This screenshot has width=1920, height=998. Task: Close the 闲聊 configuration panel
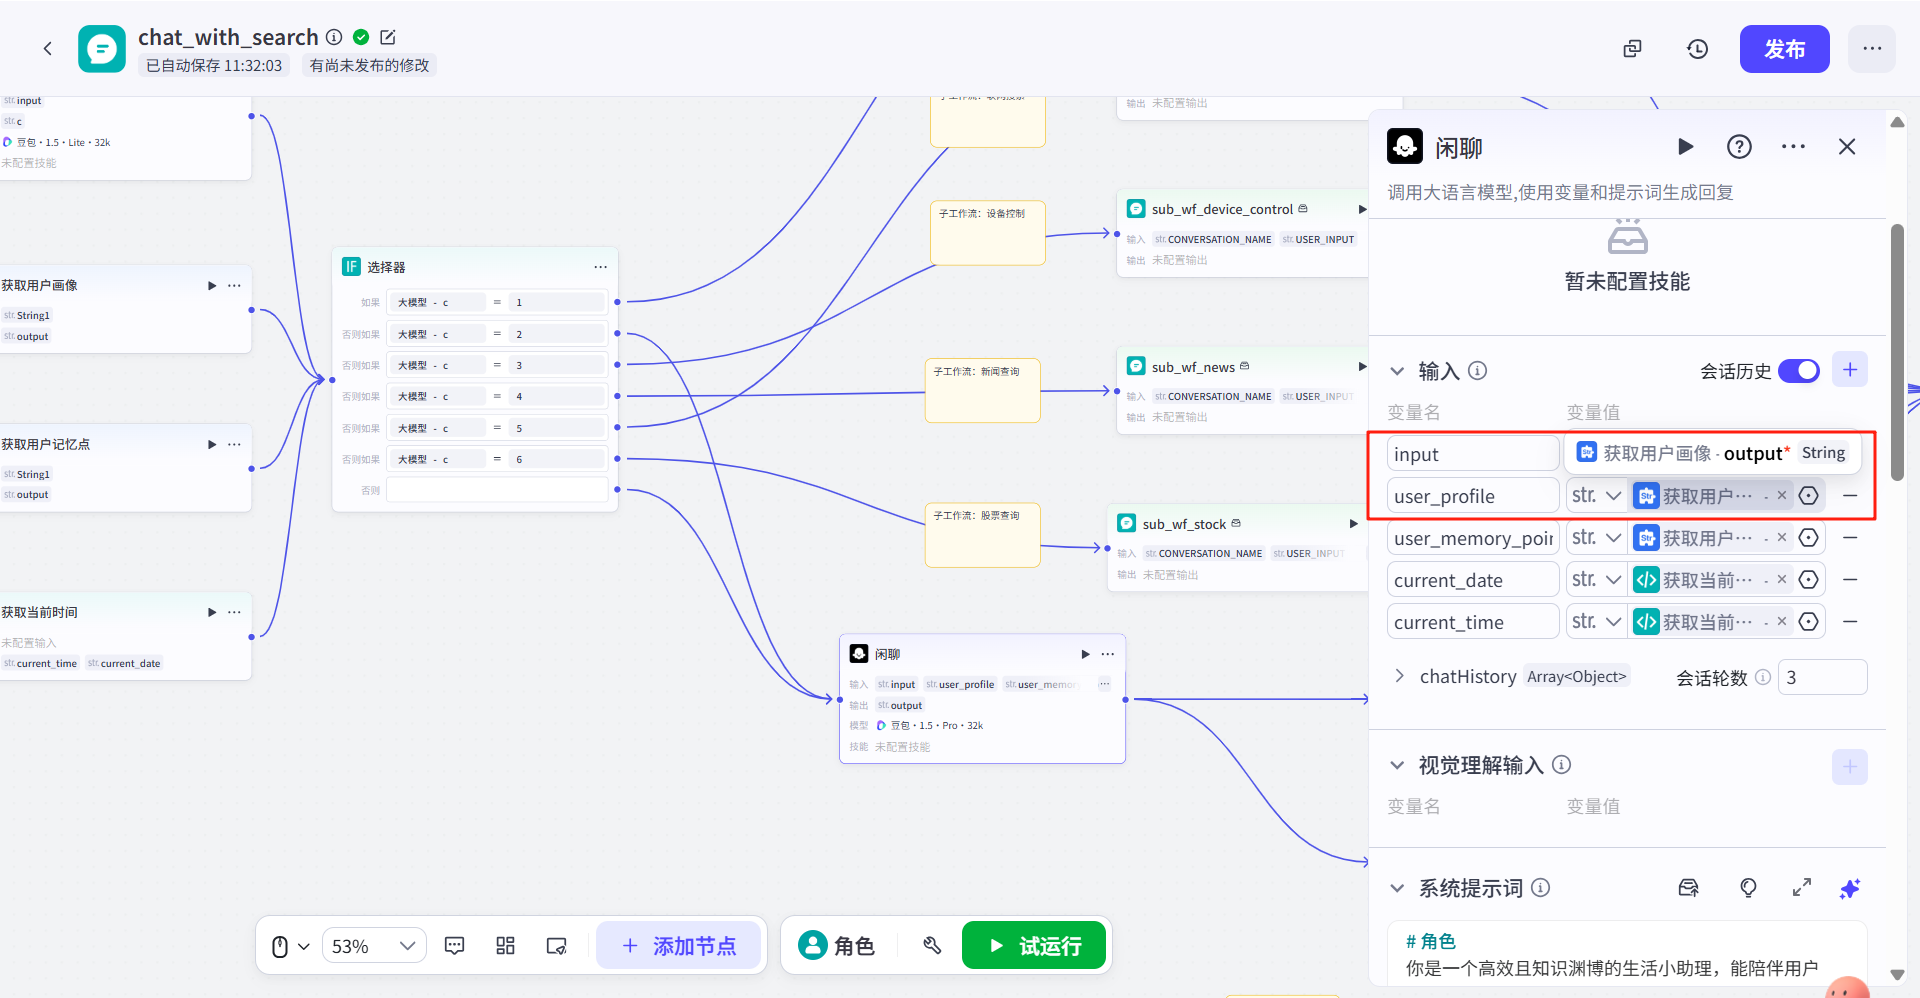tap(1847, 147)
